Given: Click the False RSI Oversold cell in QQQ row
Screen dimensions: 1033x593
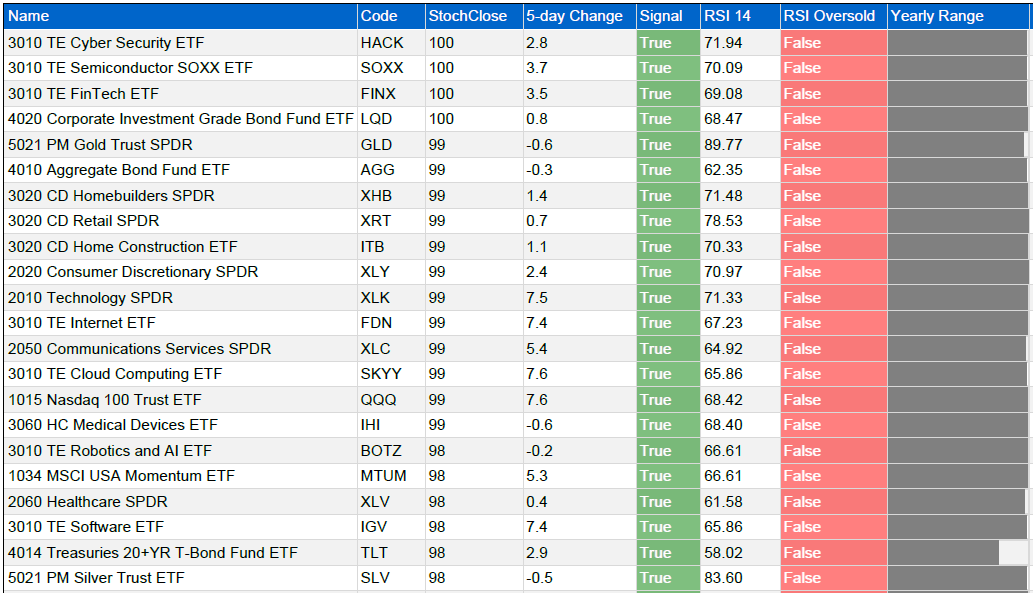Looking at the screenshot, I should pyautogui.click(x=833, y=400).
